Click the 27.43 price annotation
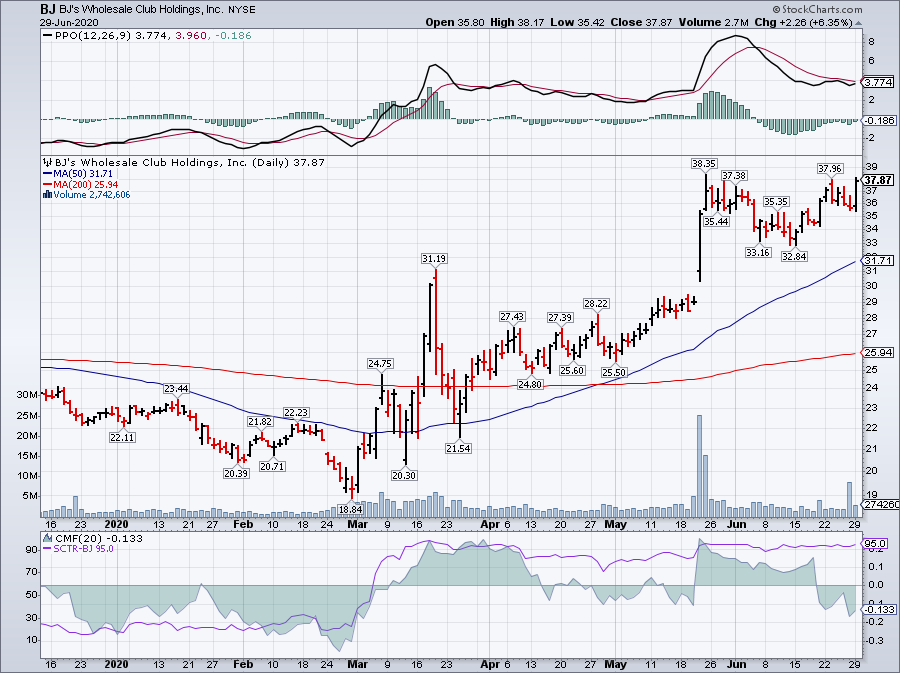Screen dimensions: 900x673 512,316
